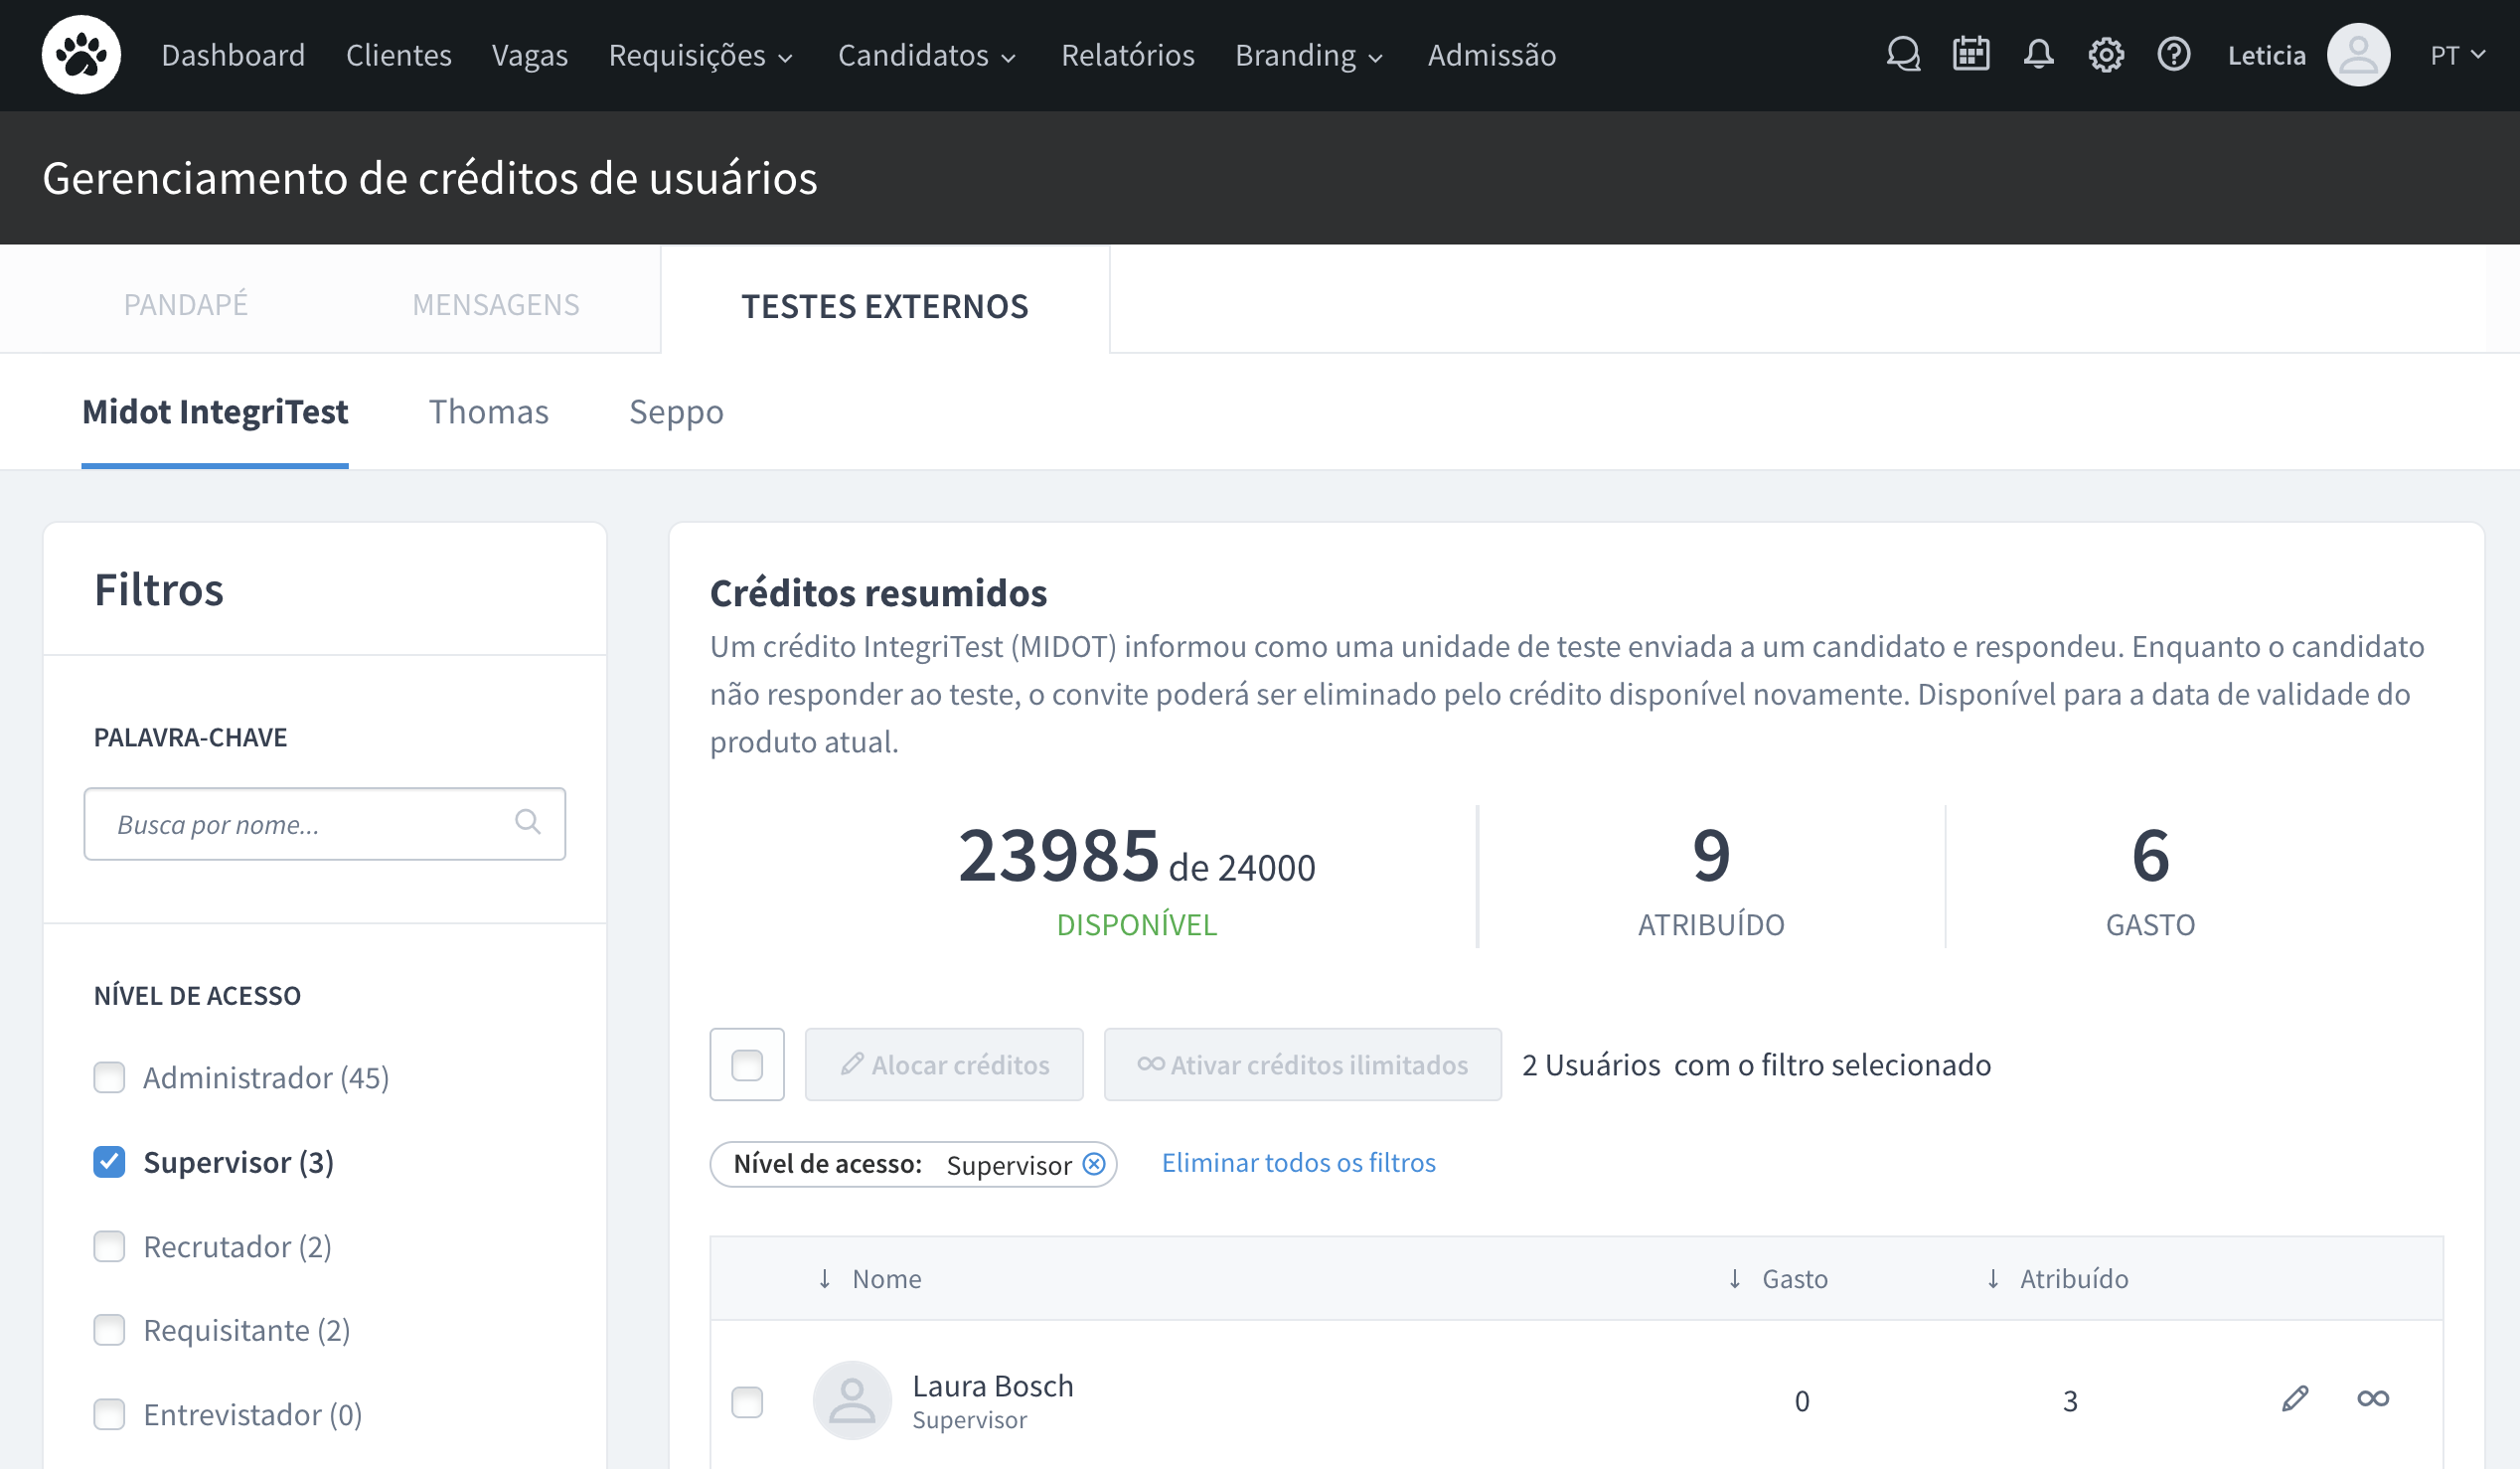
Task: Click the Pandapé paw logo
Action: click(81, 55)
